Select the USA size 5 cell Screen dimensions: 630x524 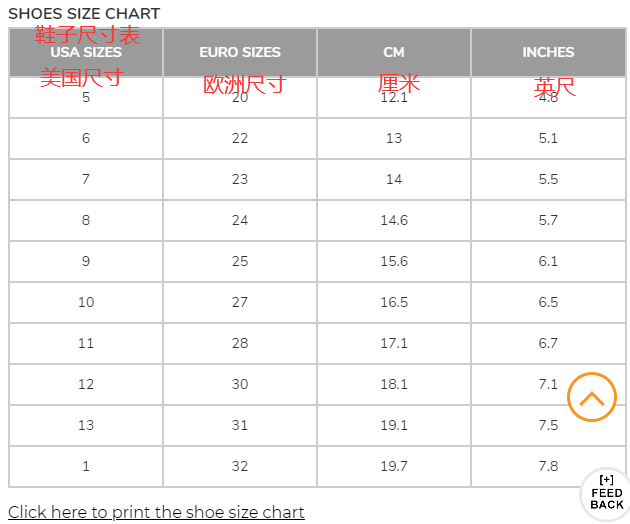pos(86,97)
